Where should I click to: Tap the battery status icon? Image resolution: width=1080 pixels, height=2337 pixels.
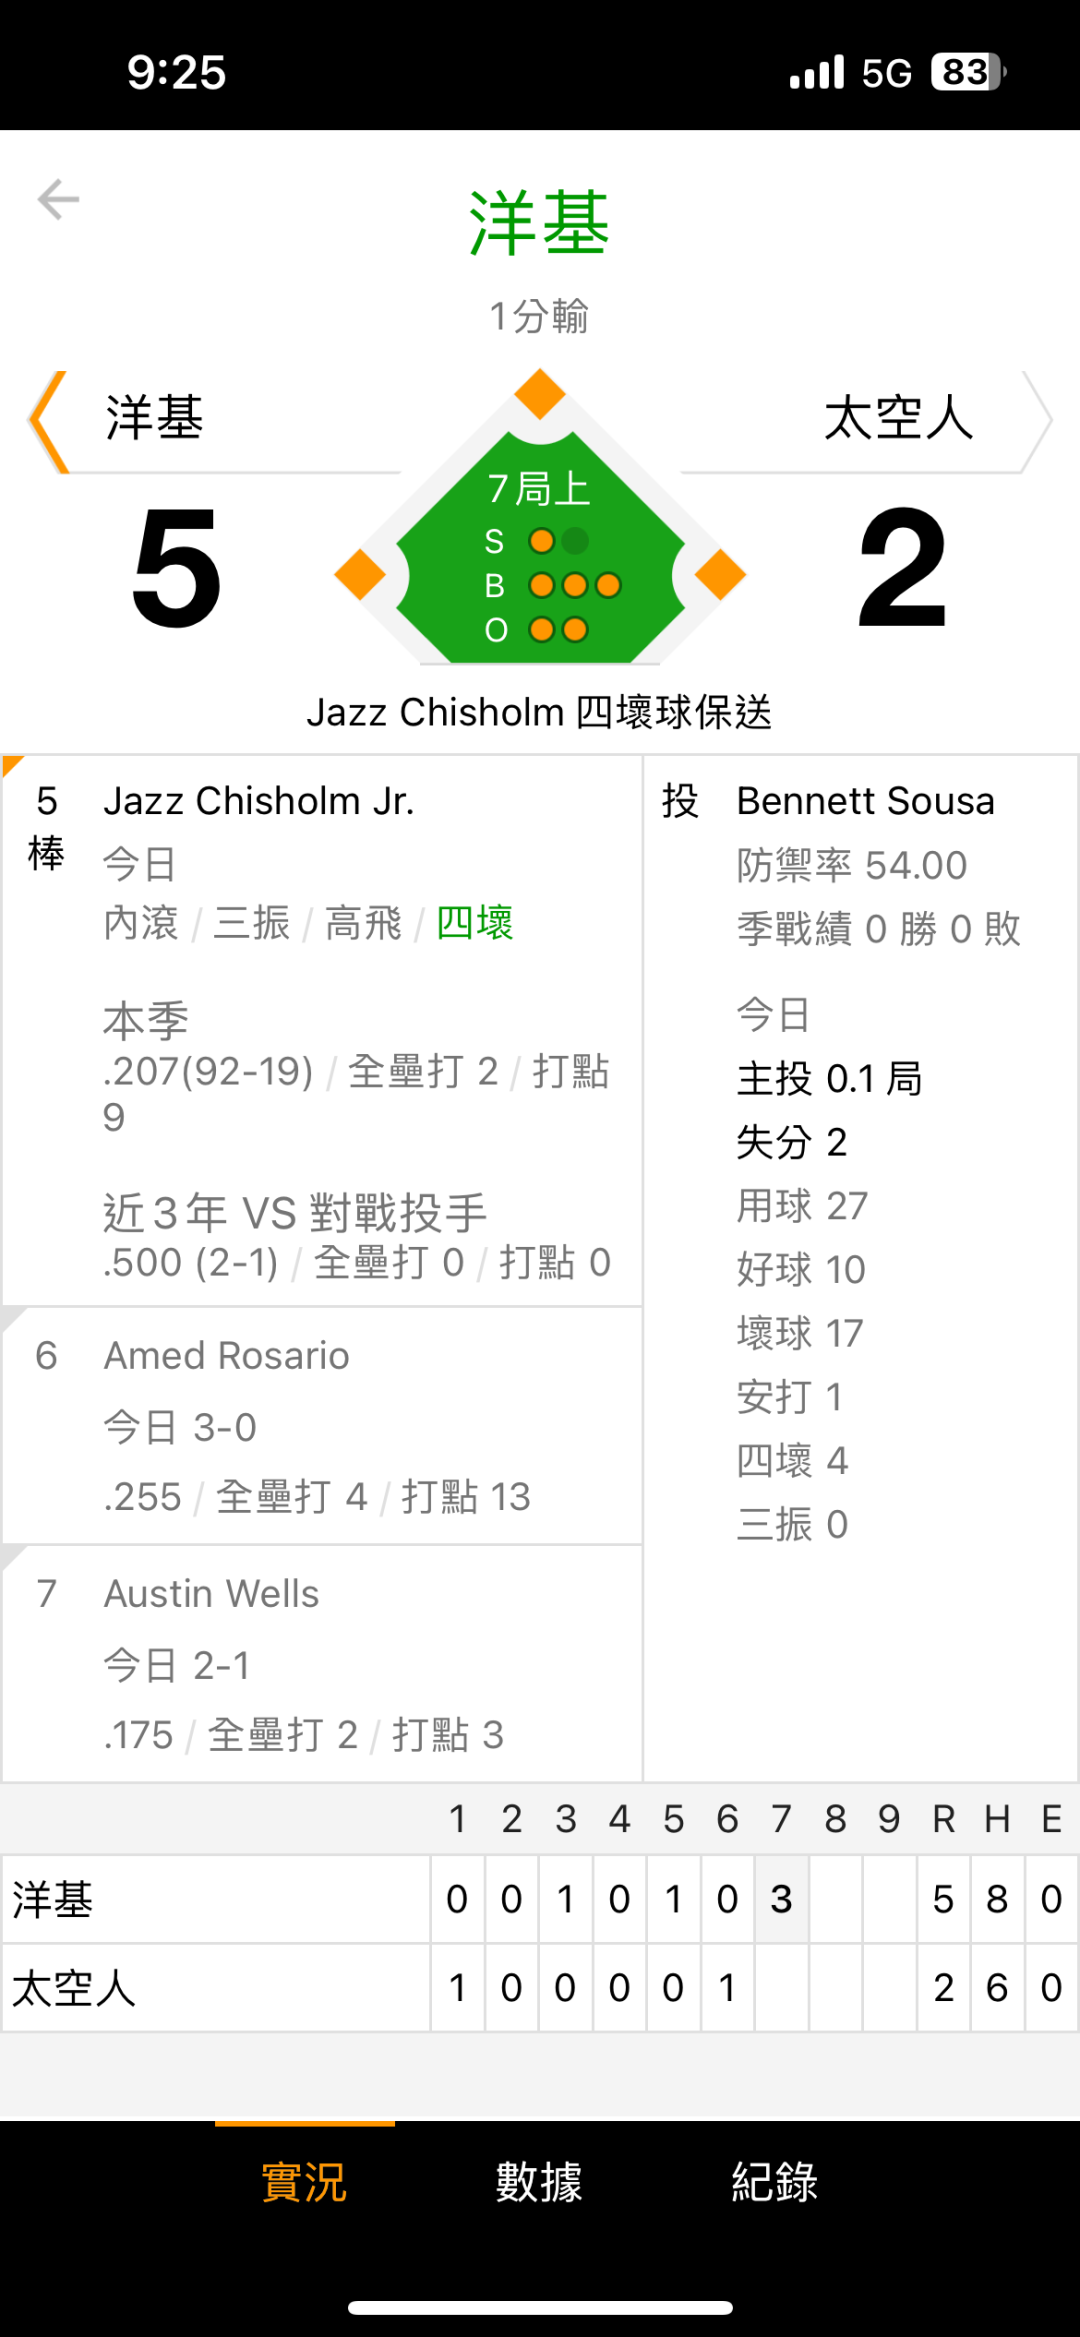pos(967,72)
